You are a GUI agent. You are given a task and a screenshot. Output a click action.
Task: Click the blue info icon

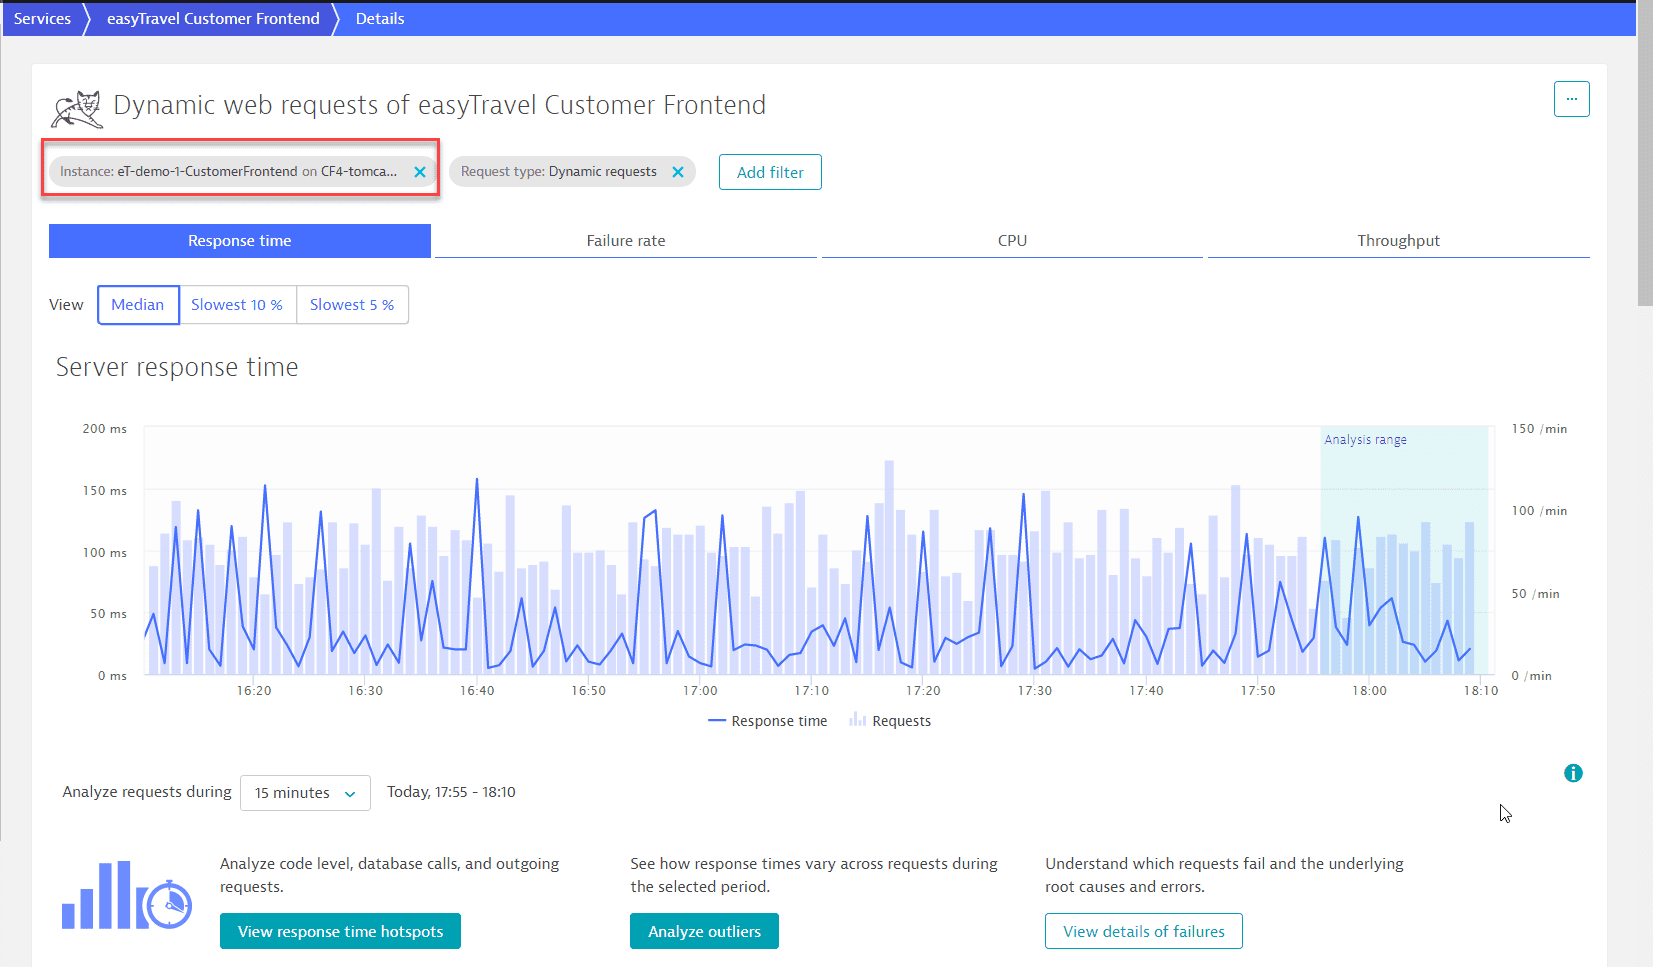pos(1573,773)
